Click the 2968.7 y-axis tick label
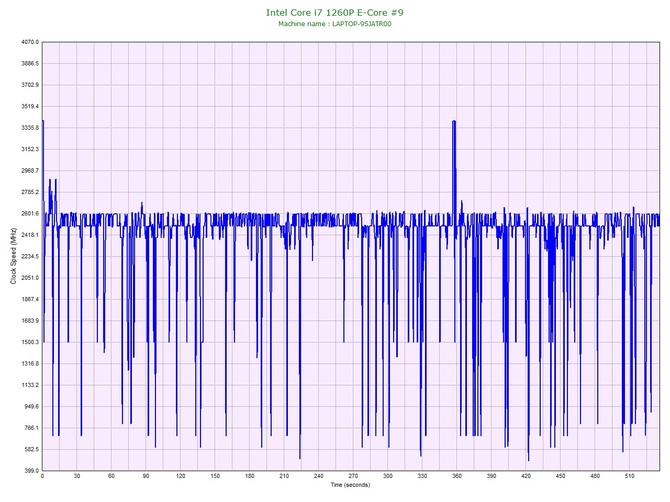The width and height of the screenshot is (670, 502). click(x=30, y=170)
